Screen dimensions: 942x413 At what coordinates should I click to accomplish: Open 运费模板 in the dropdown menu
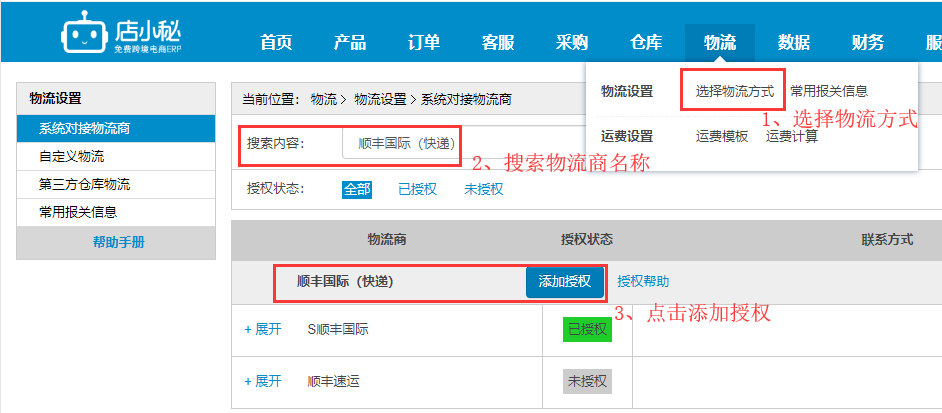click(722, 136)
